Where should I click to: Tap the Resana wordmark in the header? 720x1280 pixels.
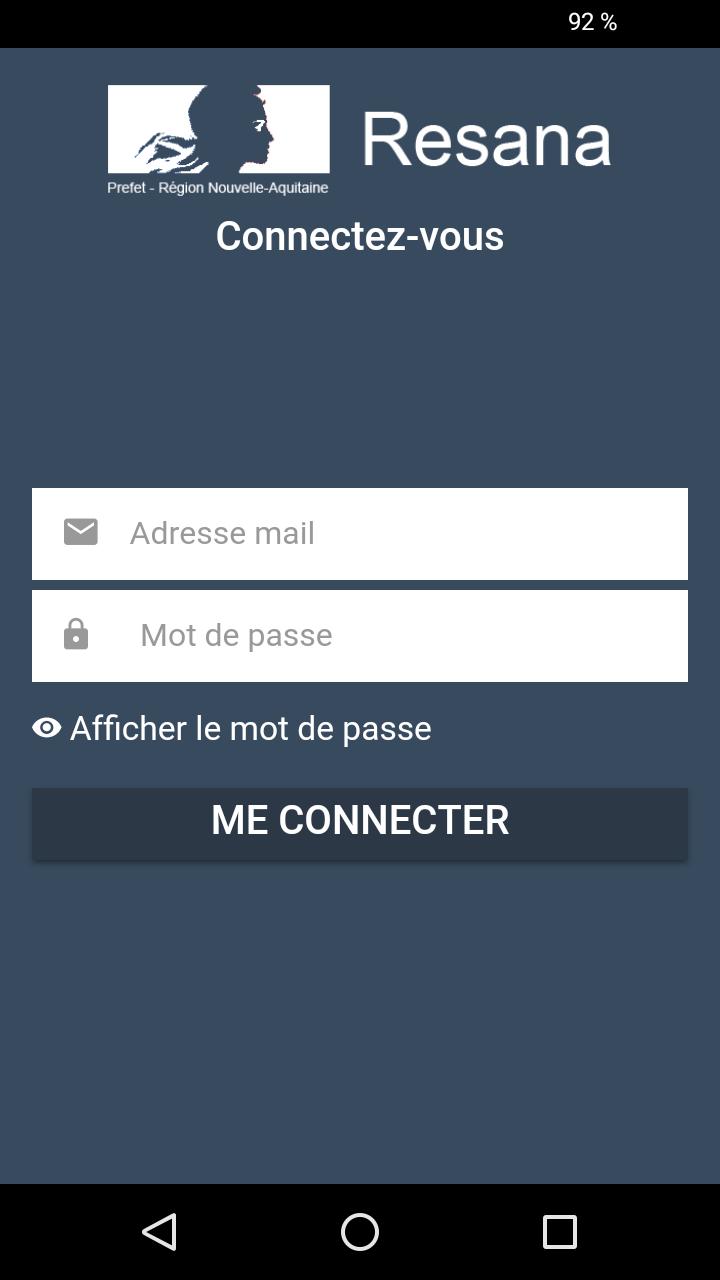click(487, 139)
